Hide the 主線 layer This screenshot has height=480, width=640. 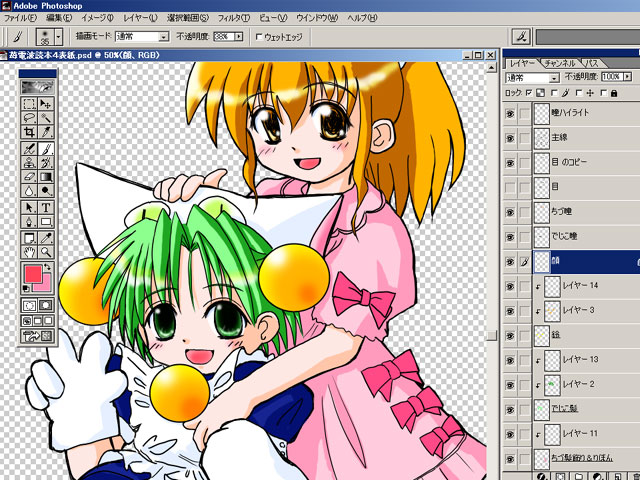pos(510,138)
